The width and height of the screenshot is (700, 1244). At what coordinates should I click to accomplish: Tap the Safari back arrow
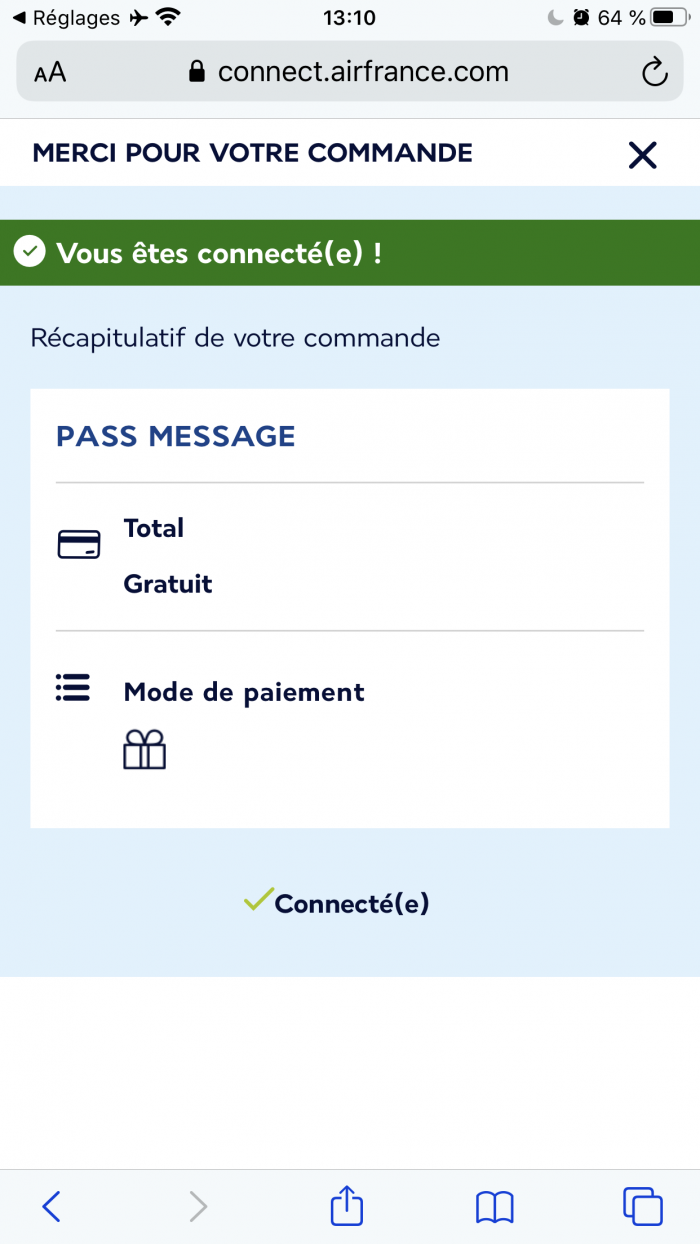click(x=52, y=1206)
